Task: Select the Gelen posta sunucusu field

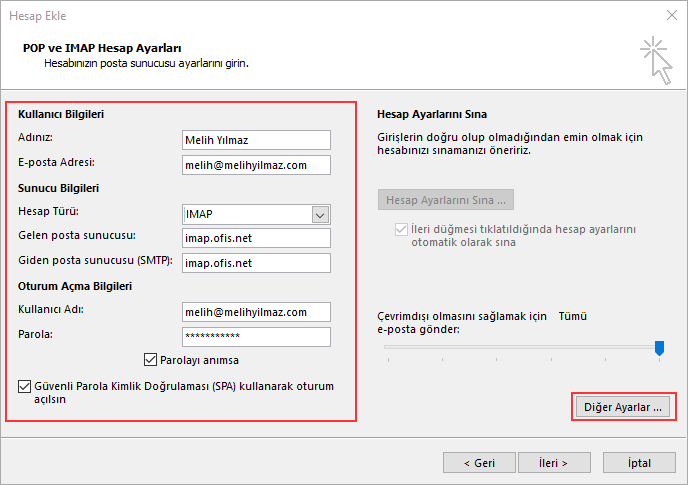Action: point(256,238)
